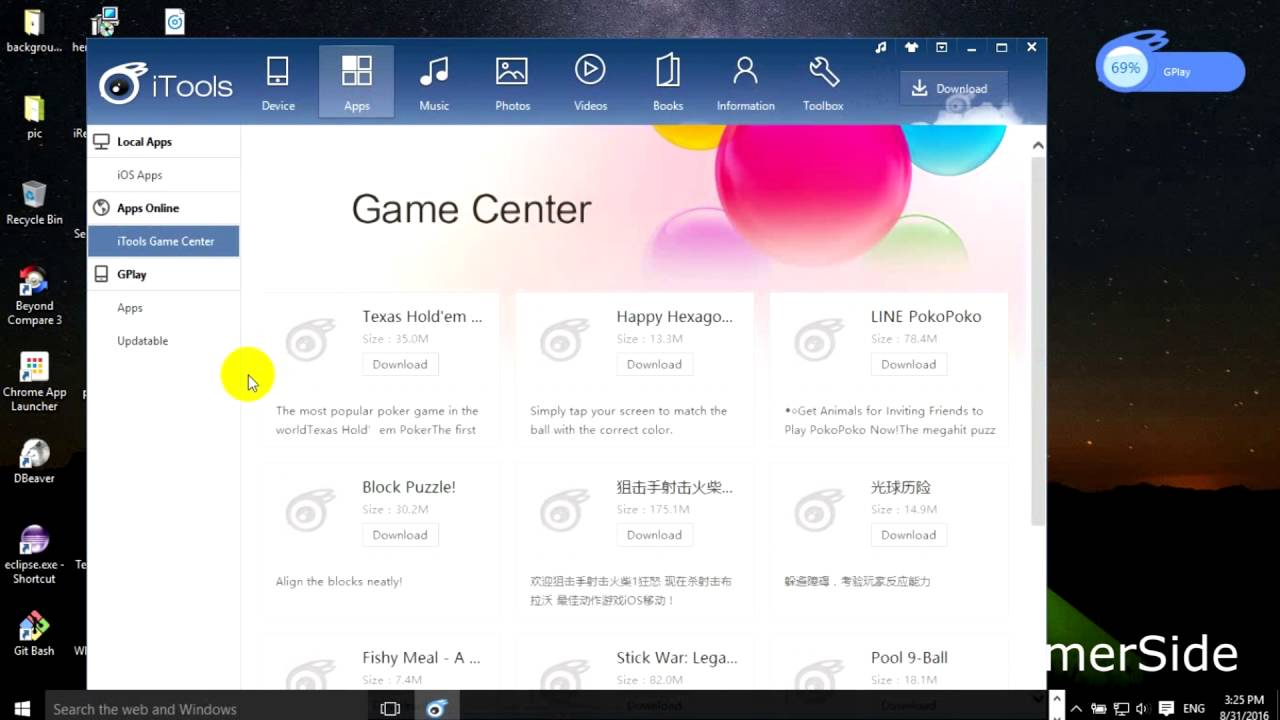Select GPlay section in sidebar
1280x720 pixels.
(164, 274)
